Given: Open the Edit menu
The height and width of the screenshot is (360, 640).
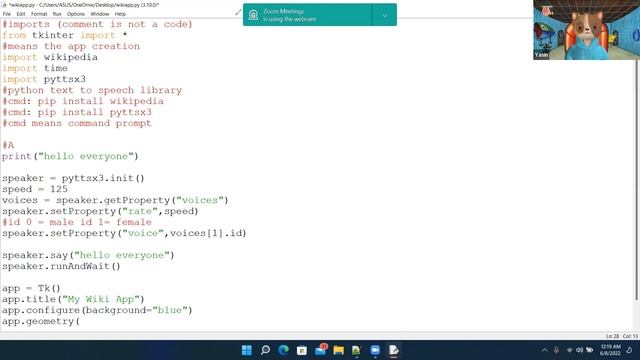Looking at the screenshot, I should point(21,14).
